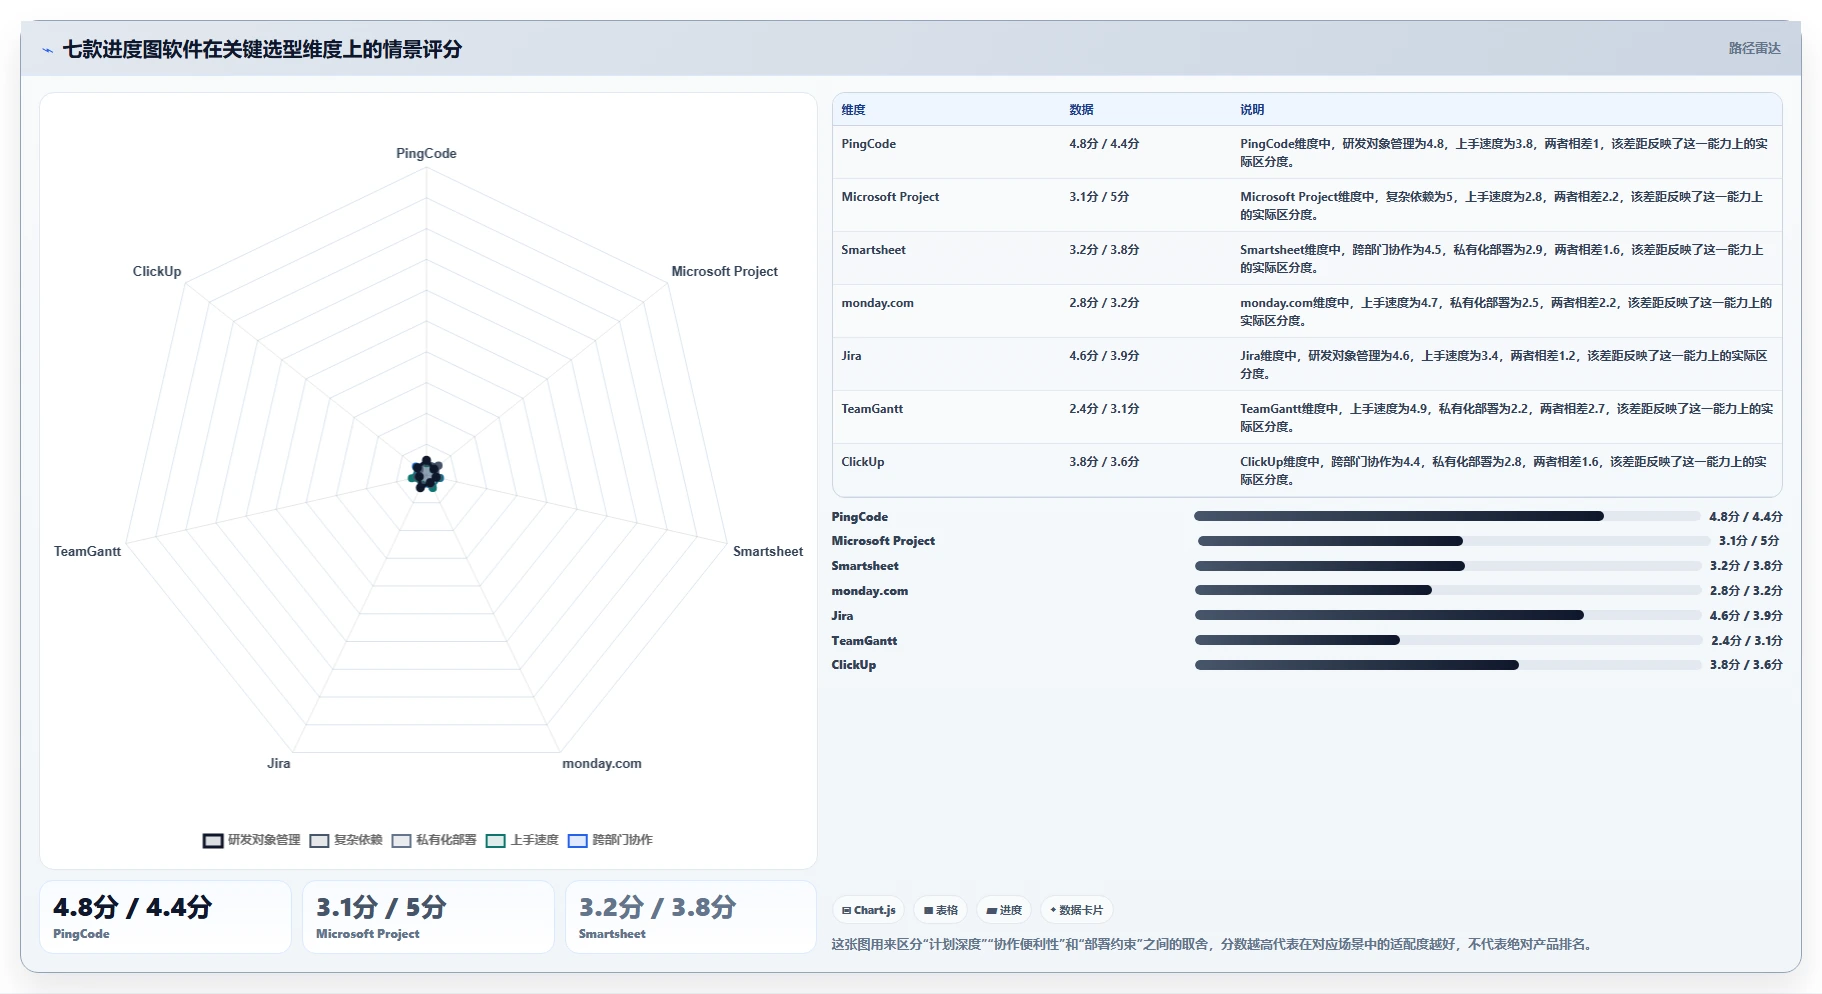
Task: Click the ClickUp description in 说明 column
Action: [1505, 470]
